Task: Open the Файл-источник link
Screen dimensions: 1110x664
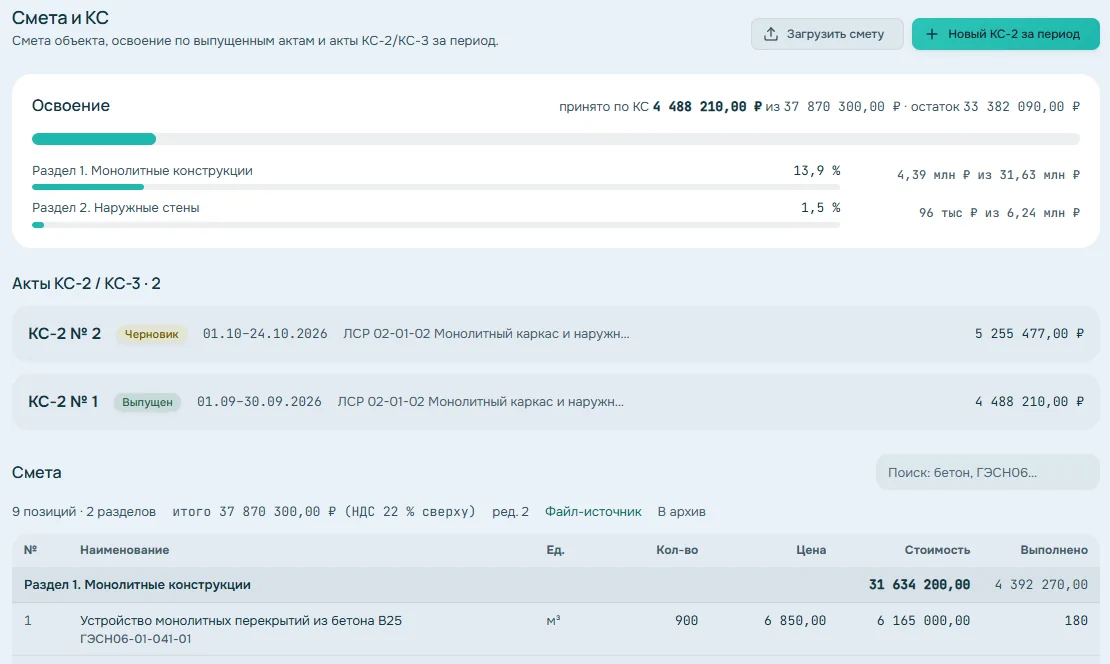Action: [593, 512]
